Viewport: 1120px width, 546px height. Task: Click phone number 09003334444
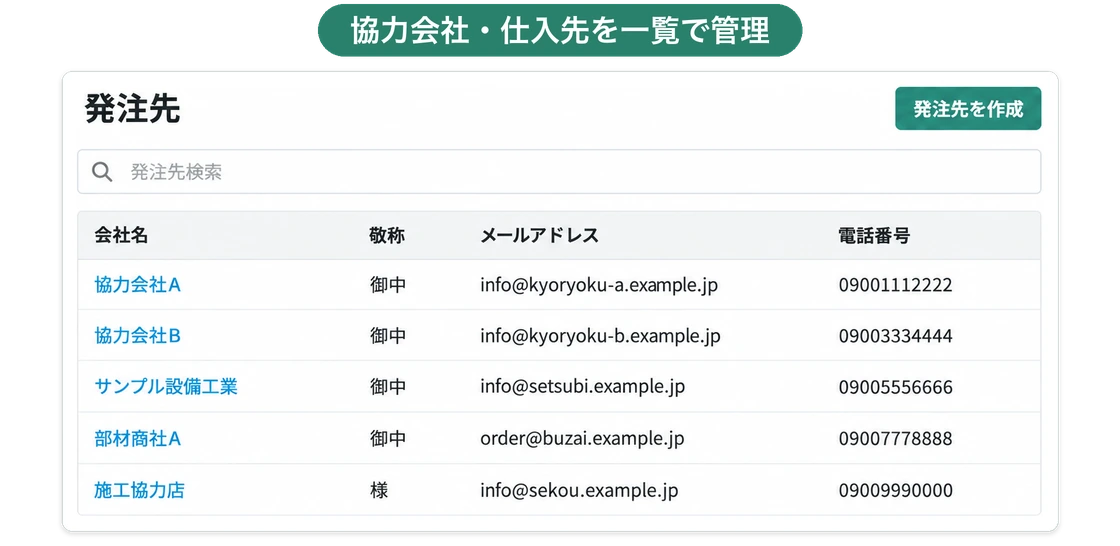[x=896, y=337]
